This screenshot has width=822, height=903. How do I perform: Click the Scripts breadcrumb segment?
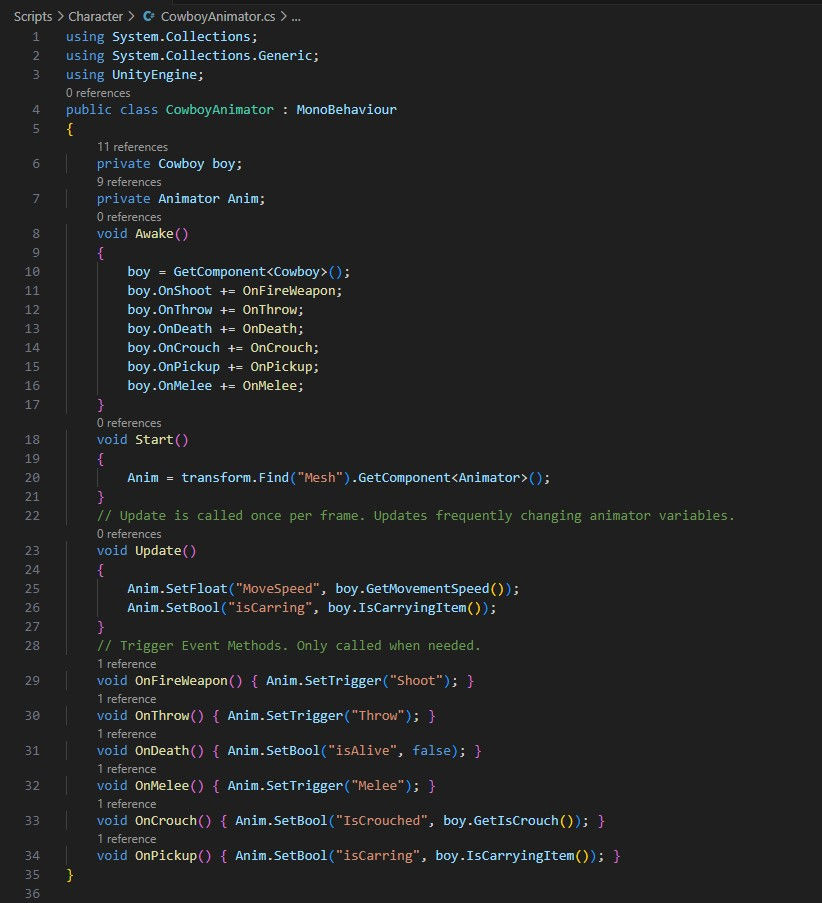tap(33, 17)
